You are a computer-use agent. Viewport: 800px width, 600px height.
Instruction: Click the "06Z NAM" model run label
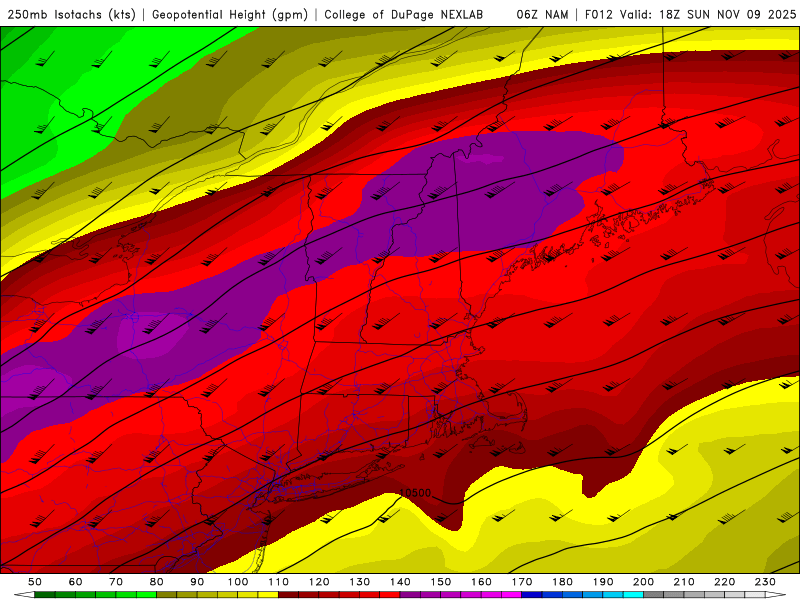542,15
